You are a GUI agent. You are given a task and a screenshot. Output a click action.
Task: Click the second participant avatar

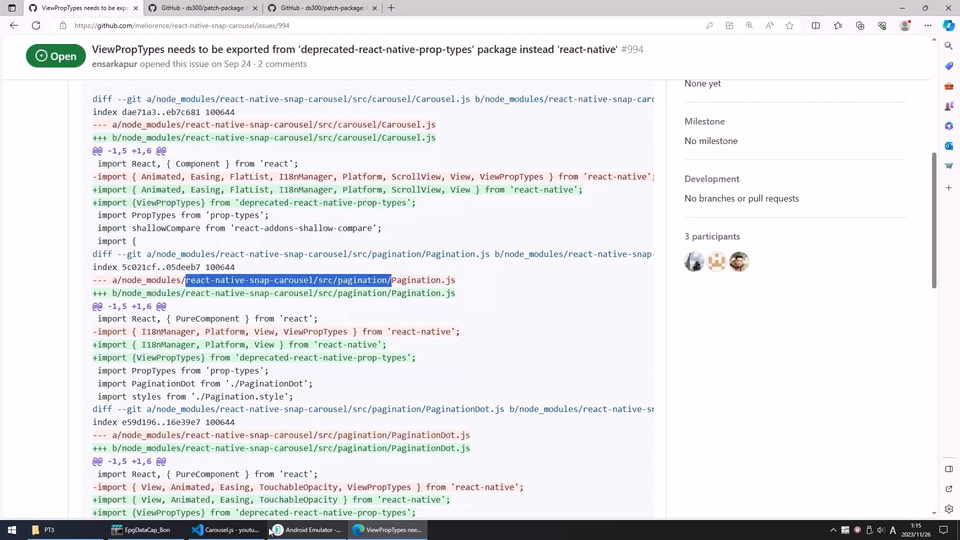717,261
